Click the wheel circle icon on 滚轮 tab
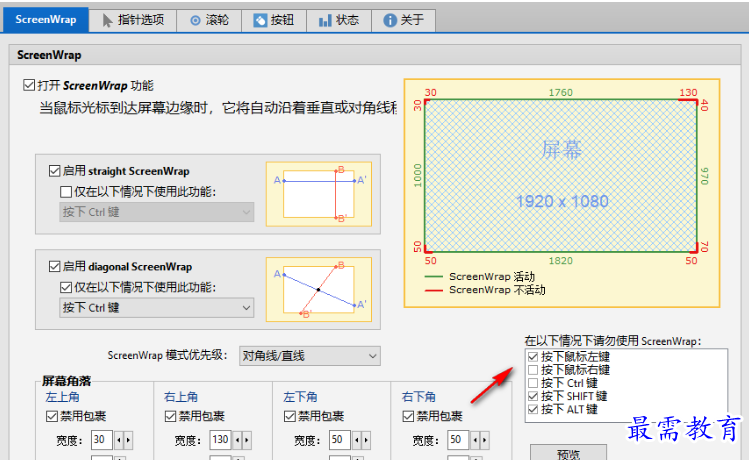This screenshot has height=460, width=749. (195, 21)
